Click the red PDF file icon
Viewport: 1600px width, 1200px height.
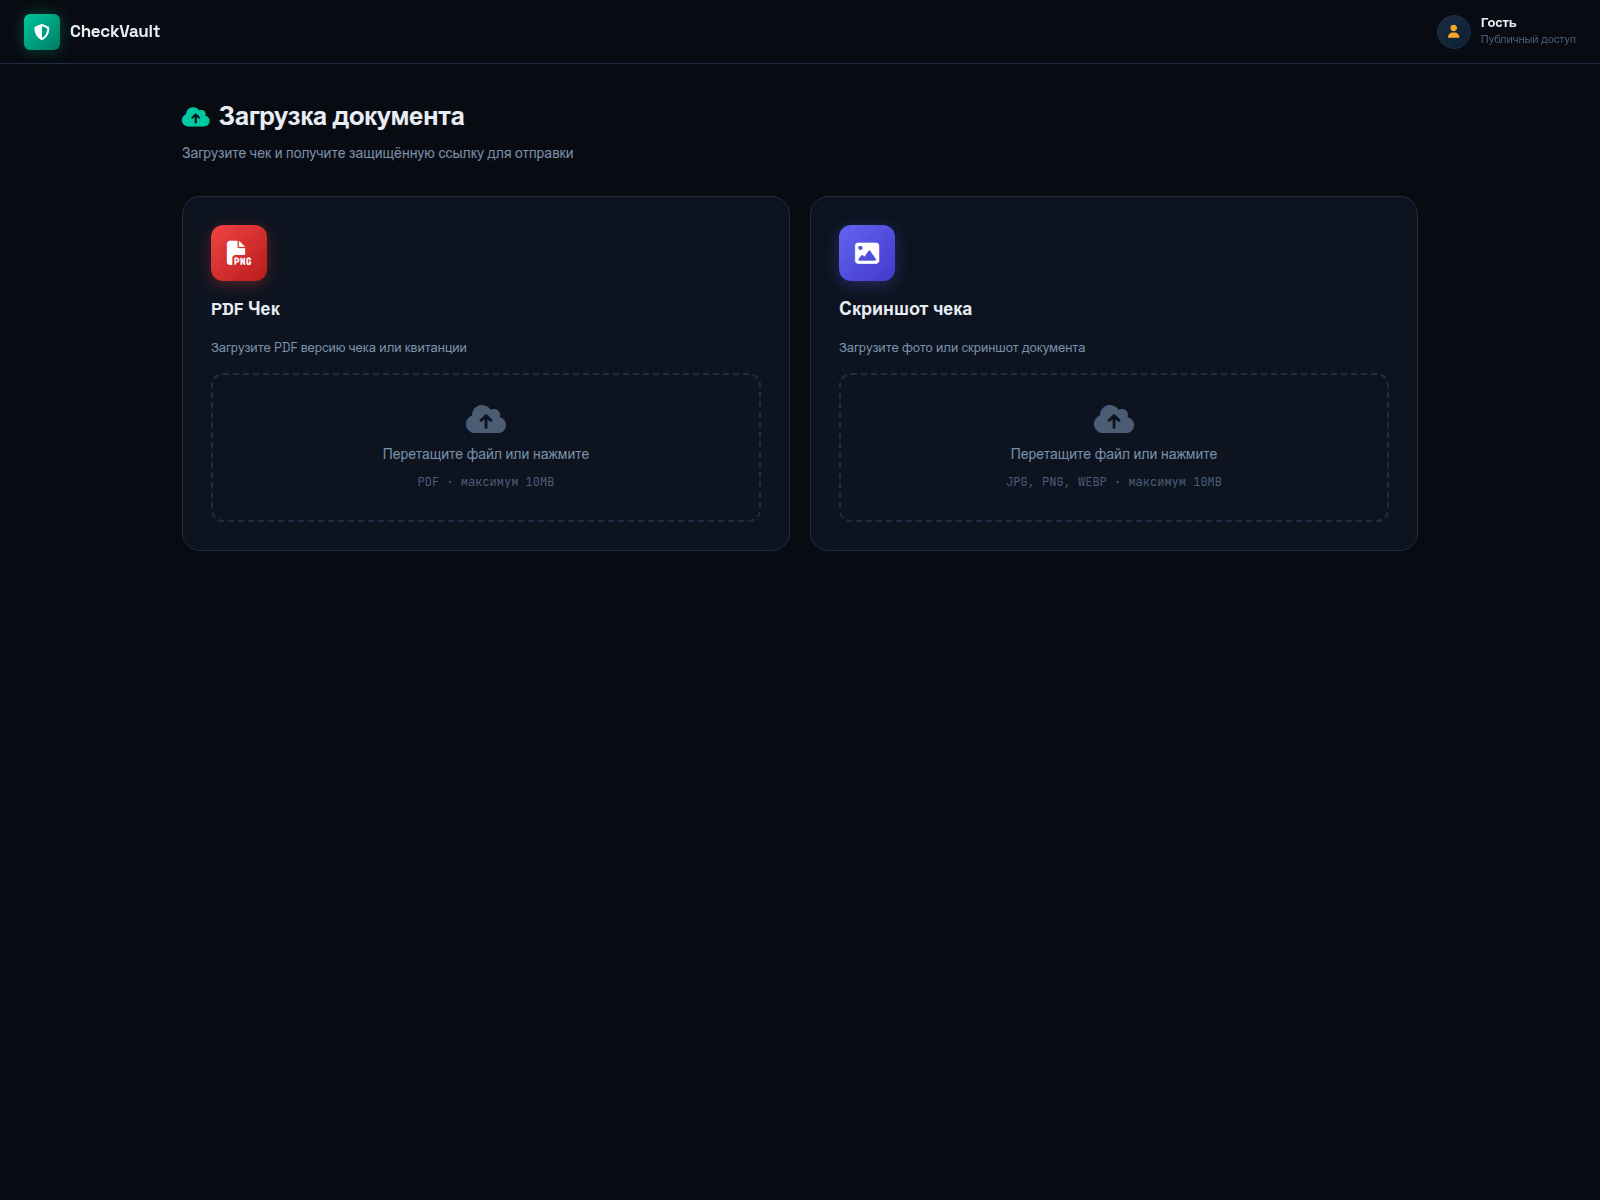[239, 253]
